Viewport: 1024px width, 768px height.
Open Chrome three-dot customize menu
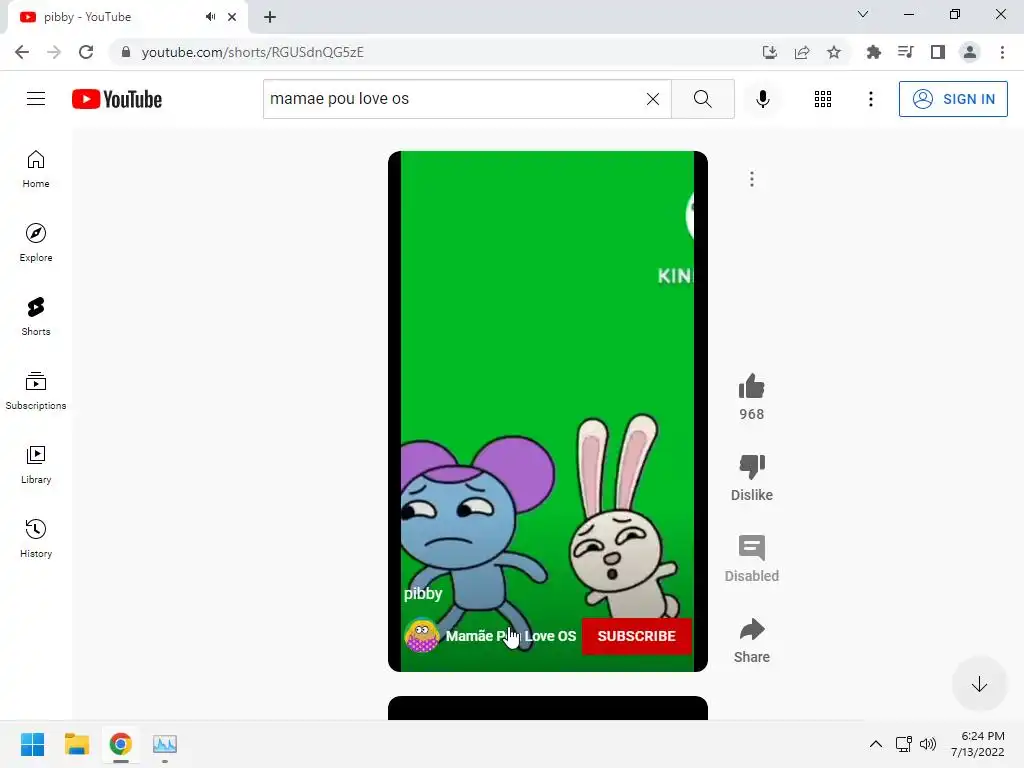[x=1002, y=52]
